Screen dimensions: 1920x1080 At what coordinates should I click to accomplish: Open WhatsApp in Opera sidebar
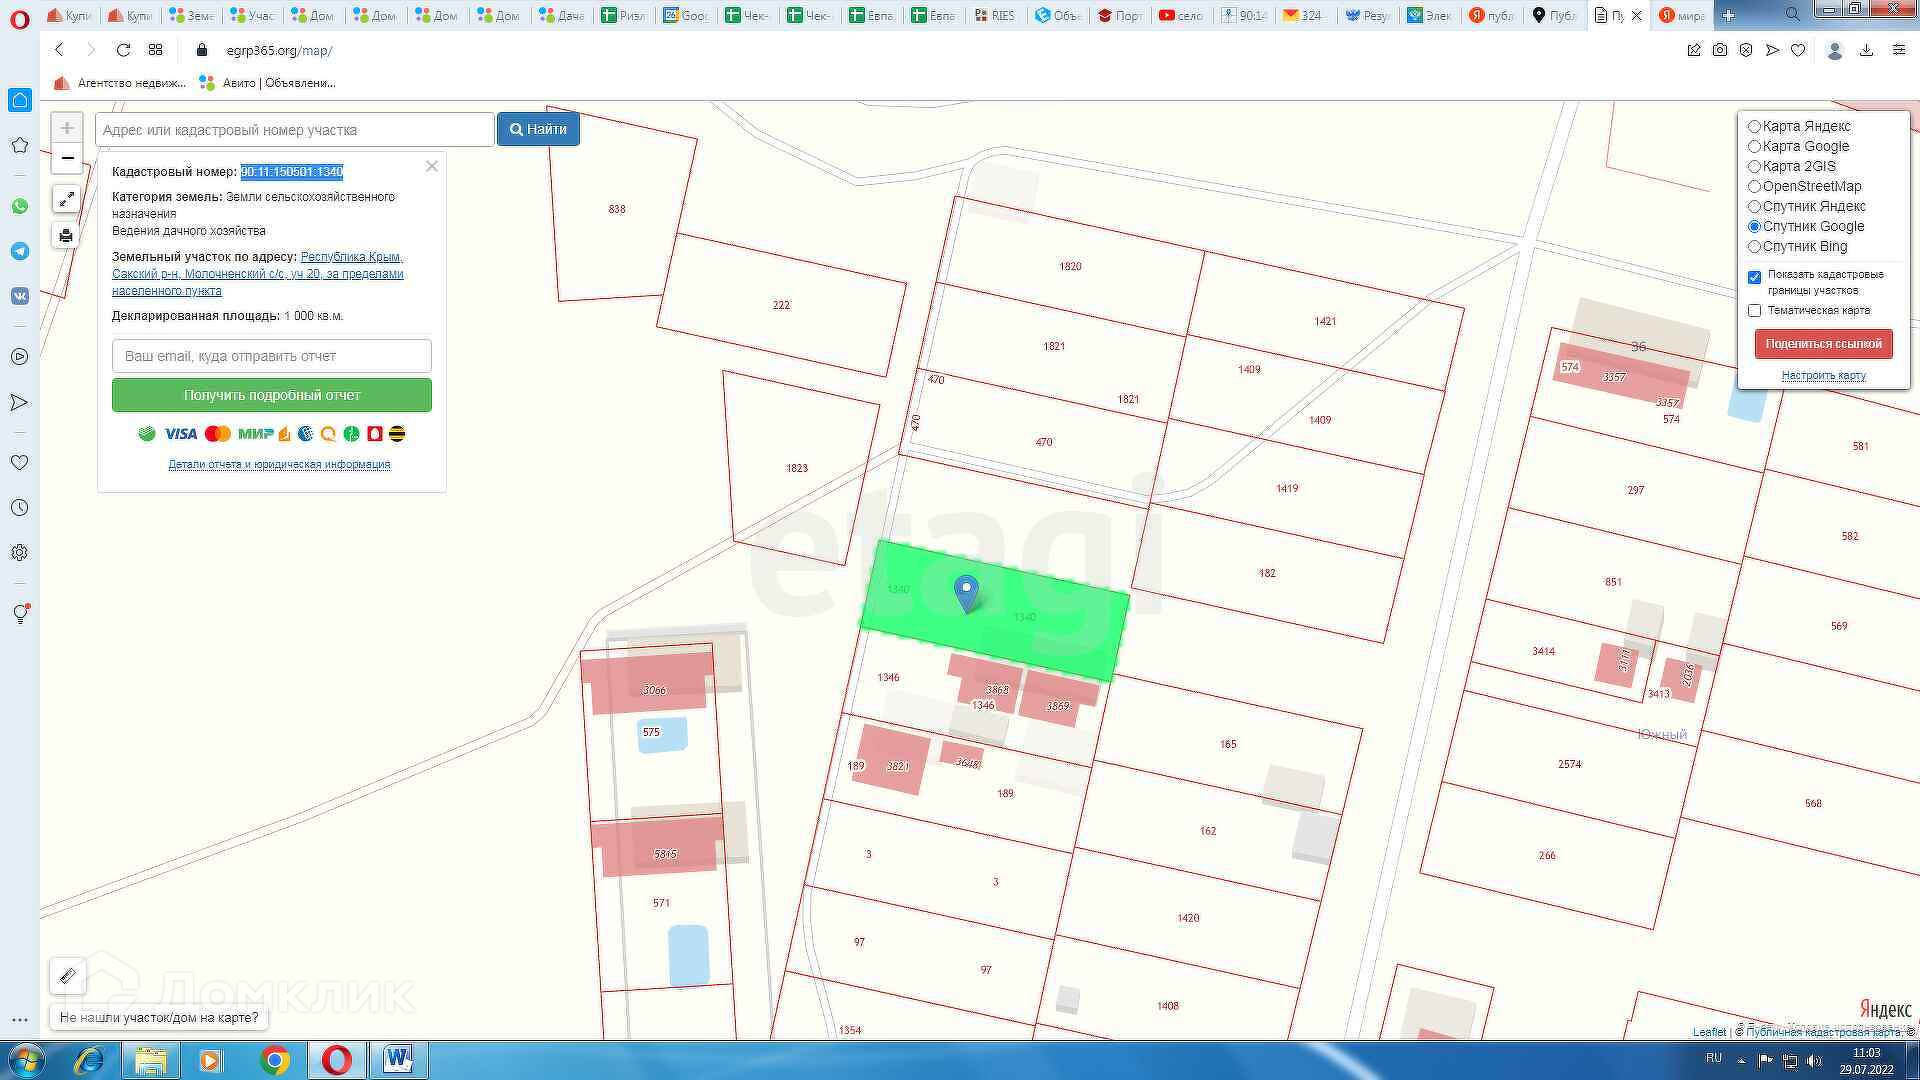19,206
